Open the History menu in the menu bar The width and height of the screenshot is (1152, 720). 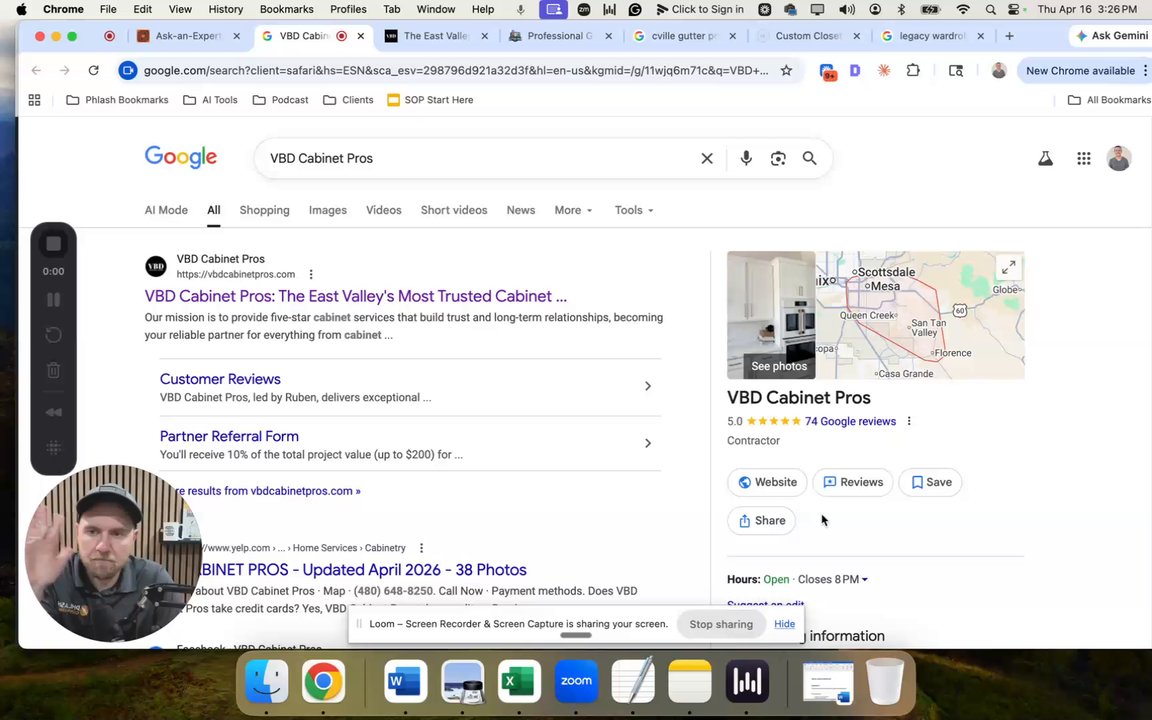[226, 10]
